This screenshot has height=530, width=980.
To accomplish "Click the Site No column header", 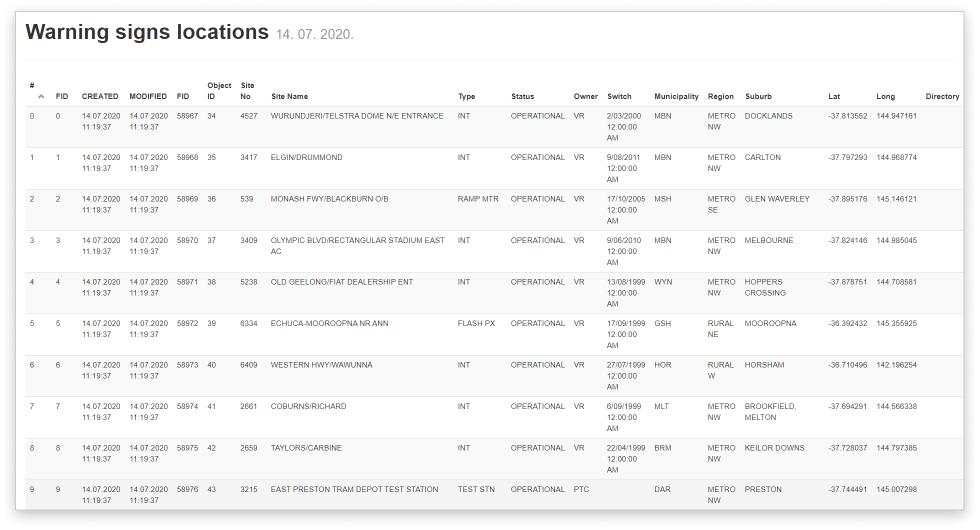I will (x=248, y=91).
